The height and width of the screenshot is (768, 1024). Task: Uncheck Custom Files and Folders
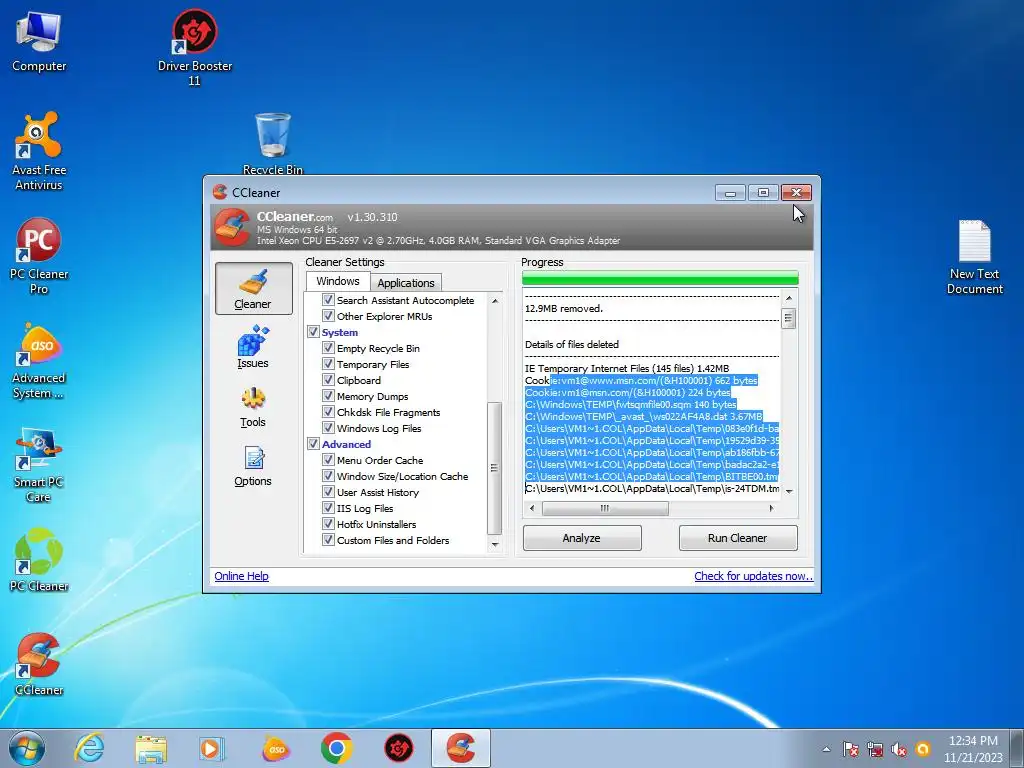[328, 540]
